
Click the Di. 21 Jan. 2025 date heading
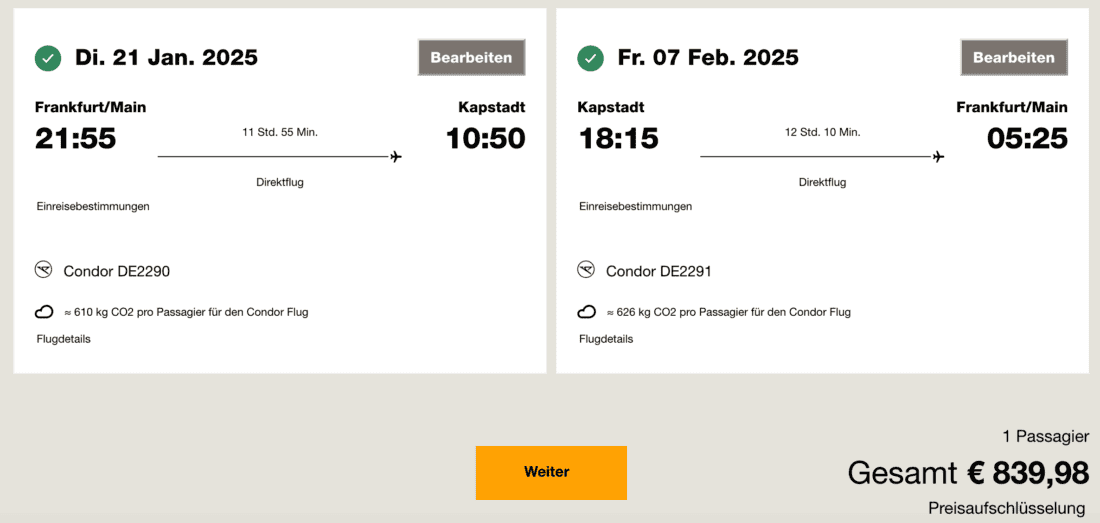click(x=166, y=58)
